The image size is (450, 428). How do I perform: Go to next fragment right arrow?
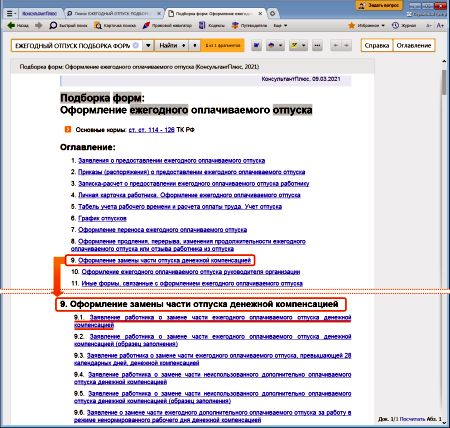pos(347,45)
